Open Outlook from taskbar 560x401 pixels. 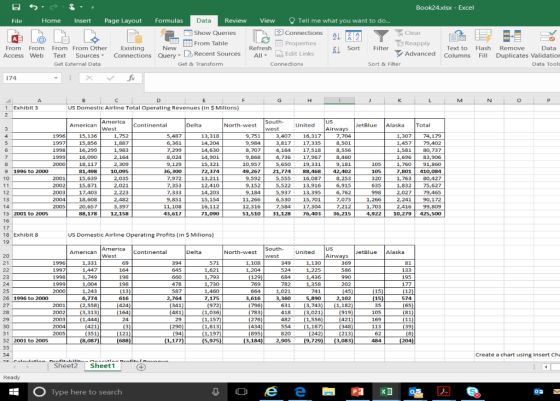(x=415, y=392)
